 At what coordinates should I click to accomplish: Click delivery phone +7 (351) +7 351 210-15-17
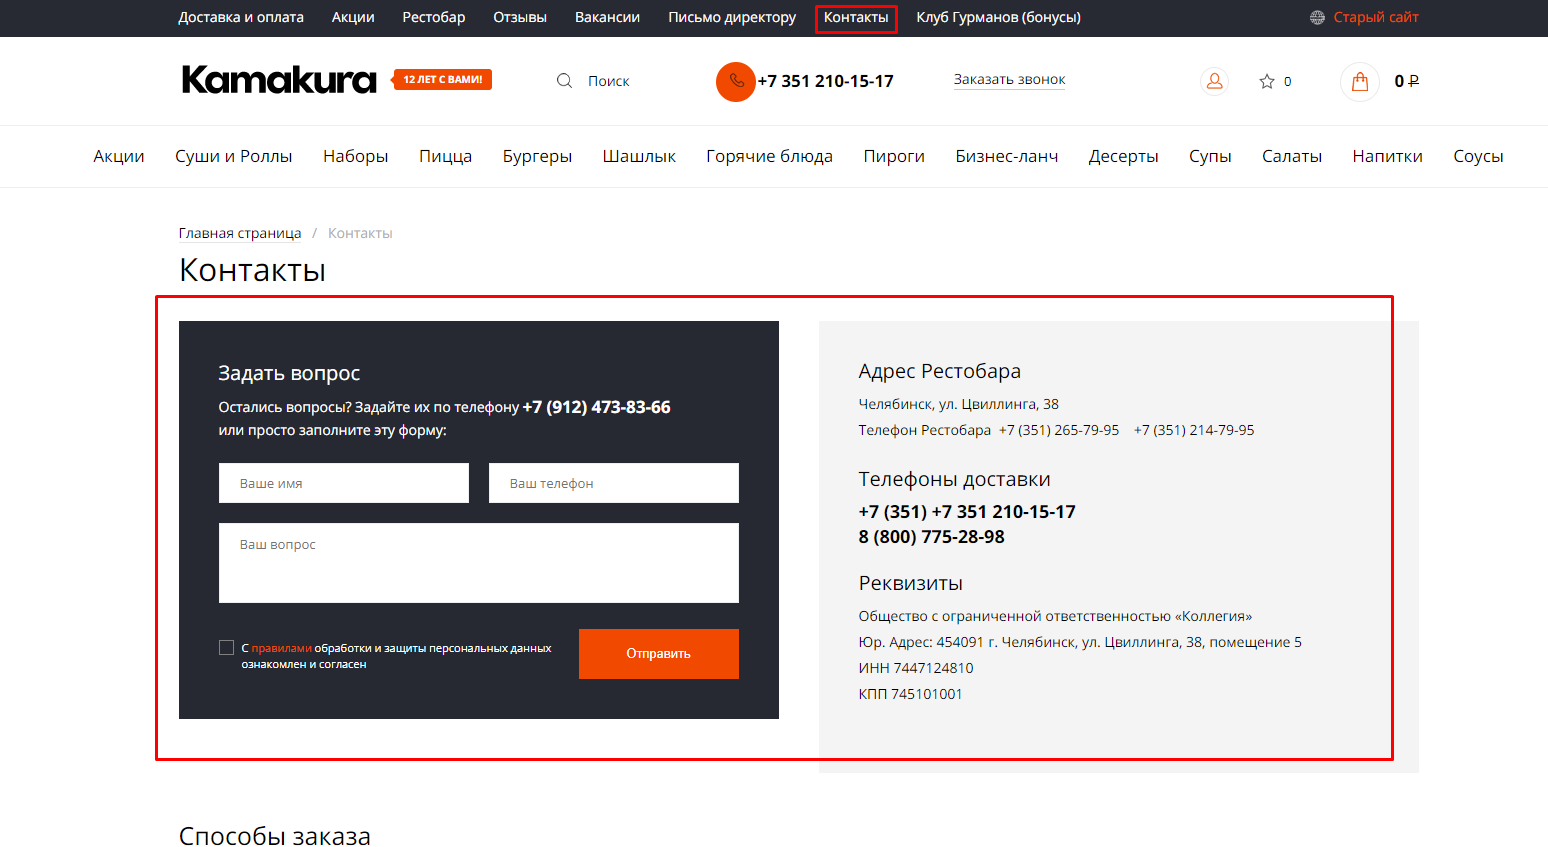tap(967, 512)
